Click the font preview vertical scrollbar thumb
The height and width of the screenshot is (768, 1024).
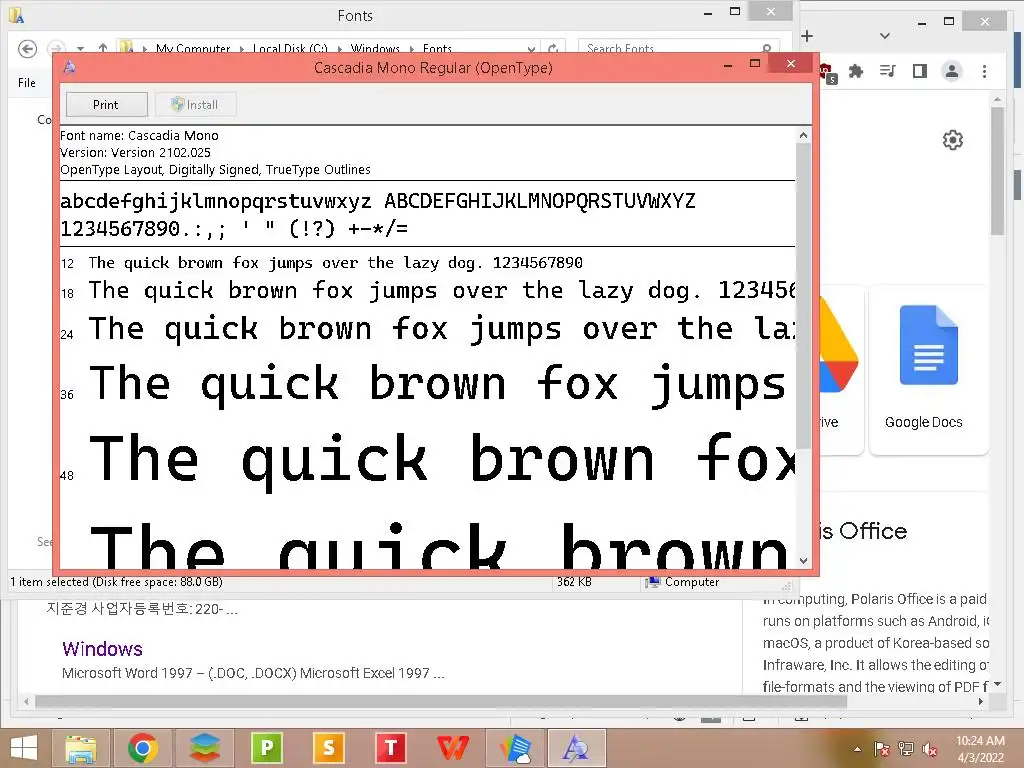point(803,295)
